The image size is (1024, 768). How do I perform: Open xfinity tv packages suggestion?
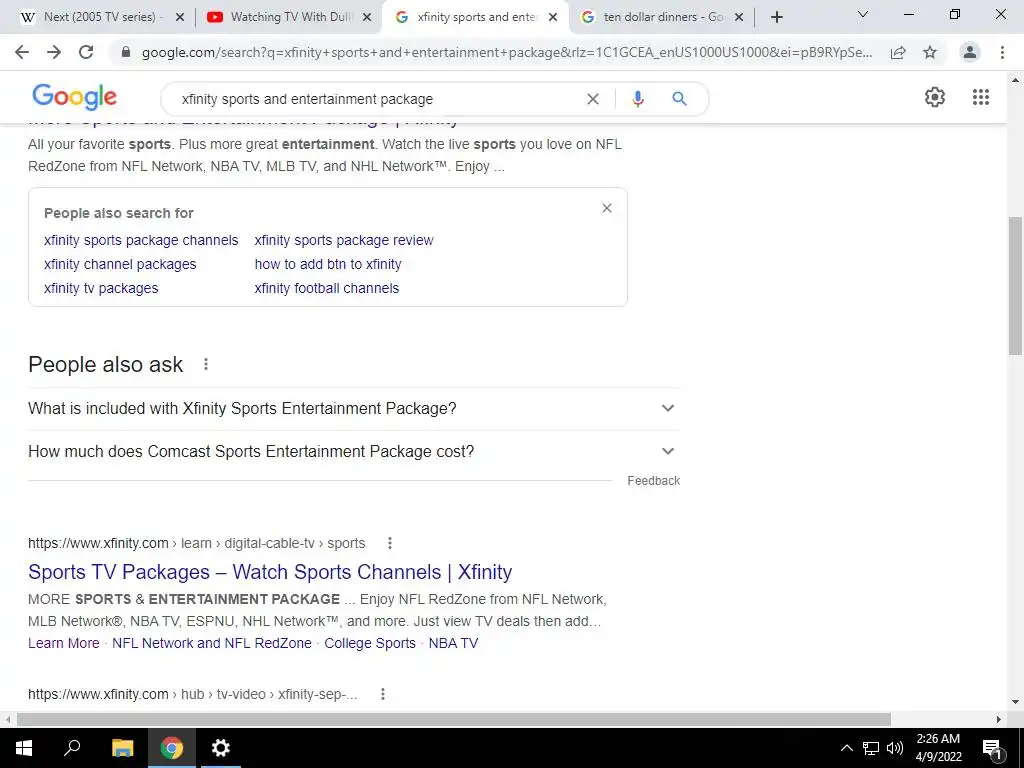coord(101,289)
